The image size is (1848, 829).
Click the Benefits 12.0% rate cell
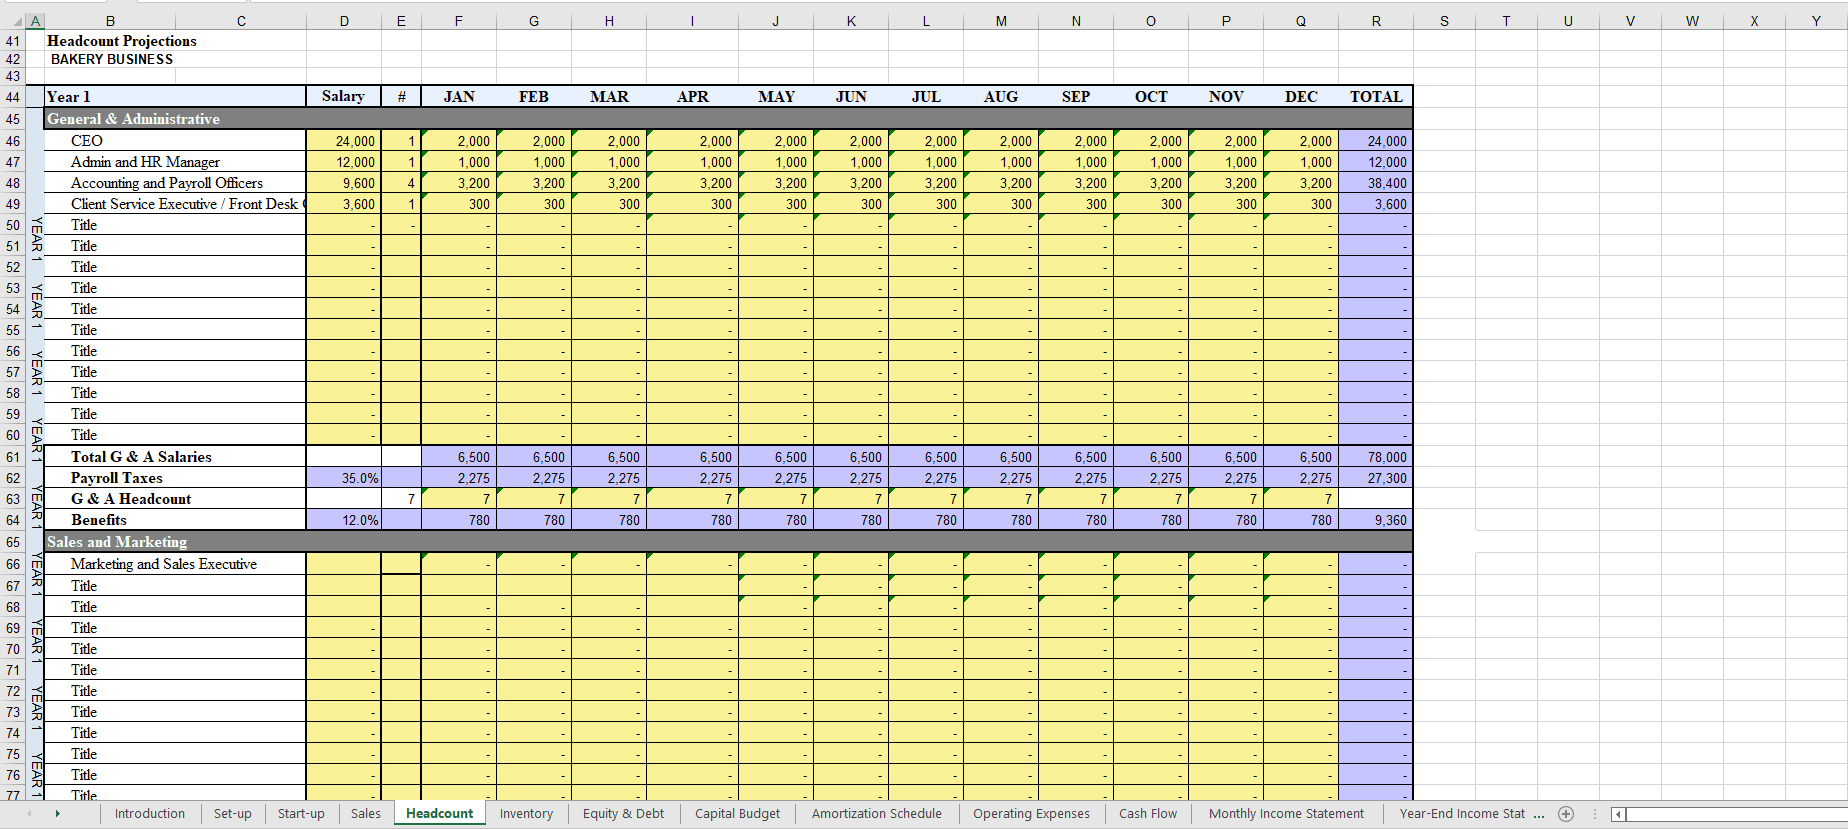(x=344, y=520)
